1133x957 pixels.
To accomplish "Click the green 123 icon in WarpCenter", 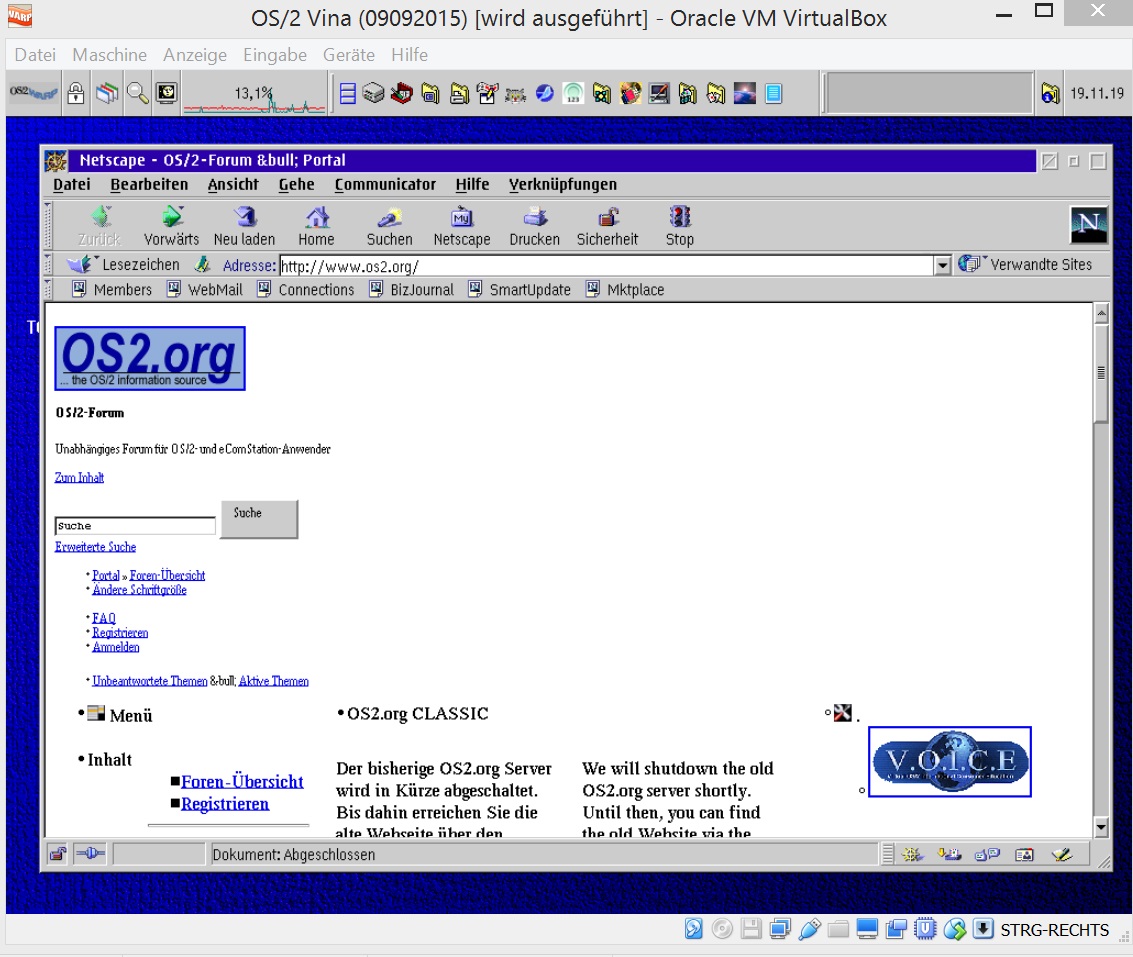I will (573, 93).
